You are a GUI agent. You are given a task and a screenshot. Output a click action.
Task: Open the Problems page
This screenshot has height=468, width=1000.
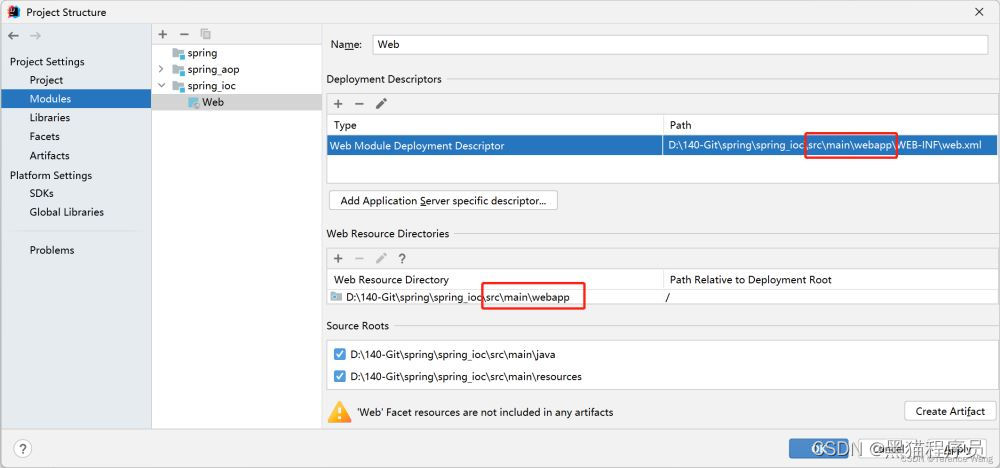pyautogui.click(x=52, y=250)
